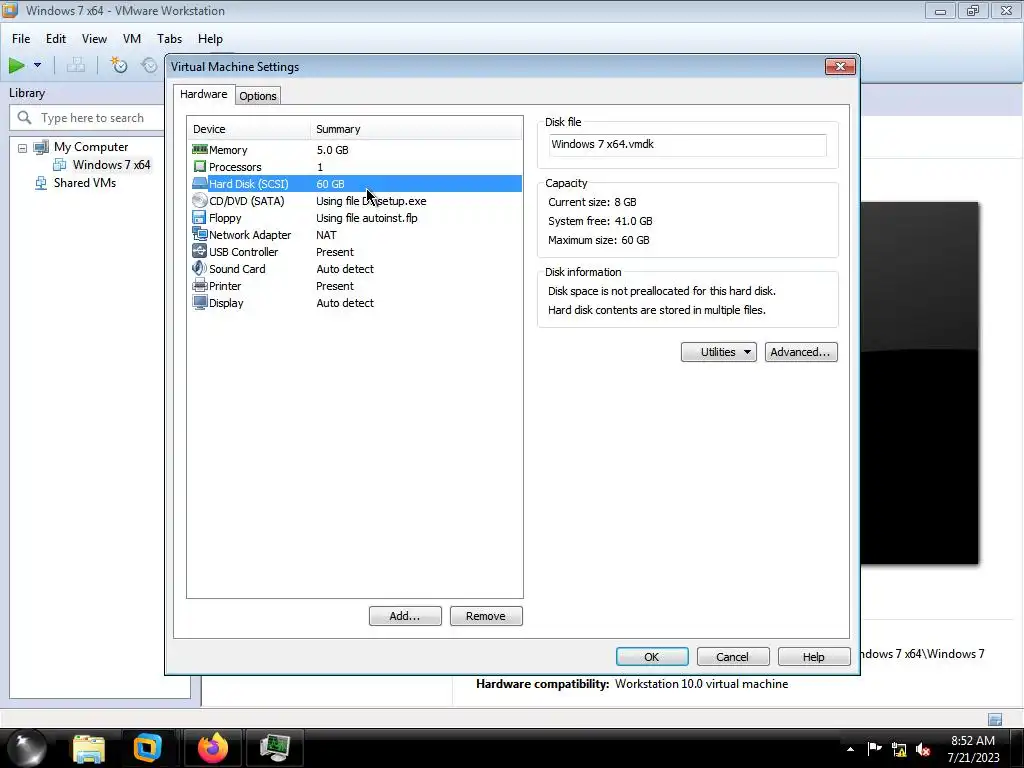Click the Remove button

[x=486, y=616]
